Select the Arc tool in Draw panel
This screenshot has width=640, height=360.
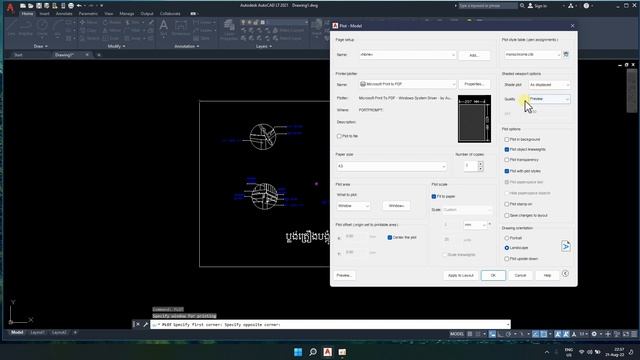coord(57,27)
